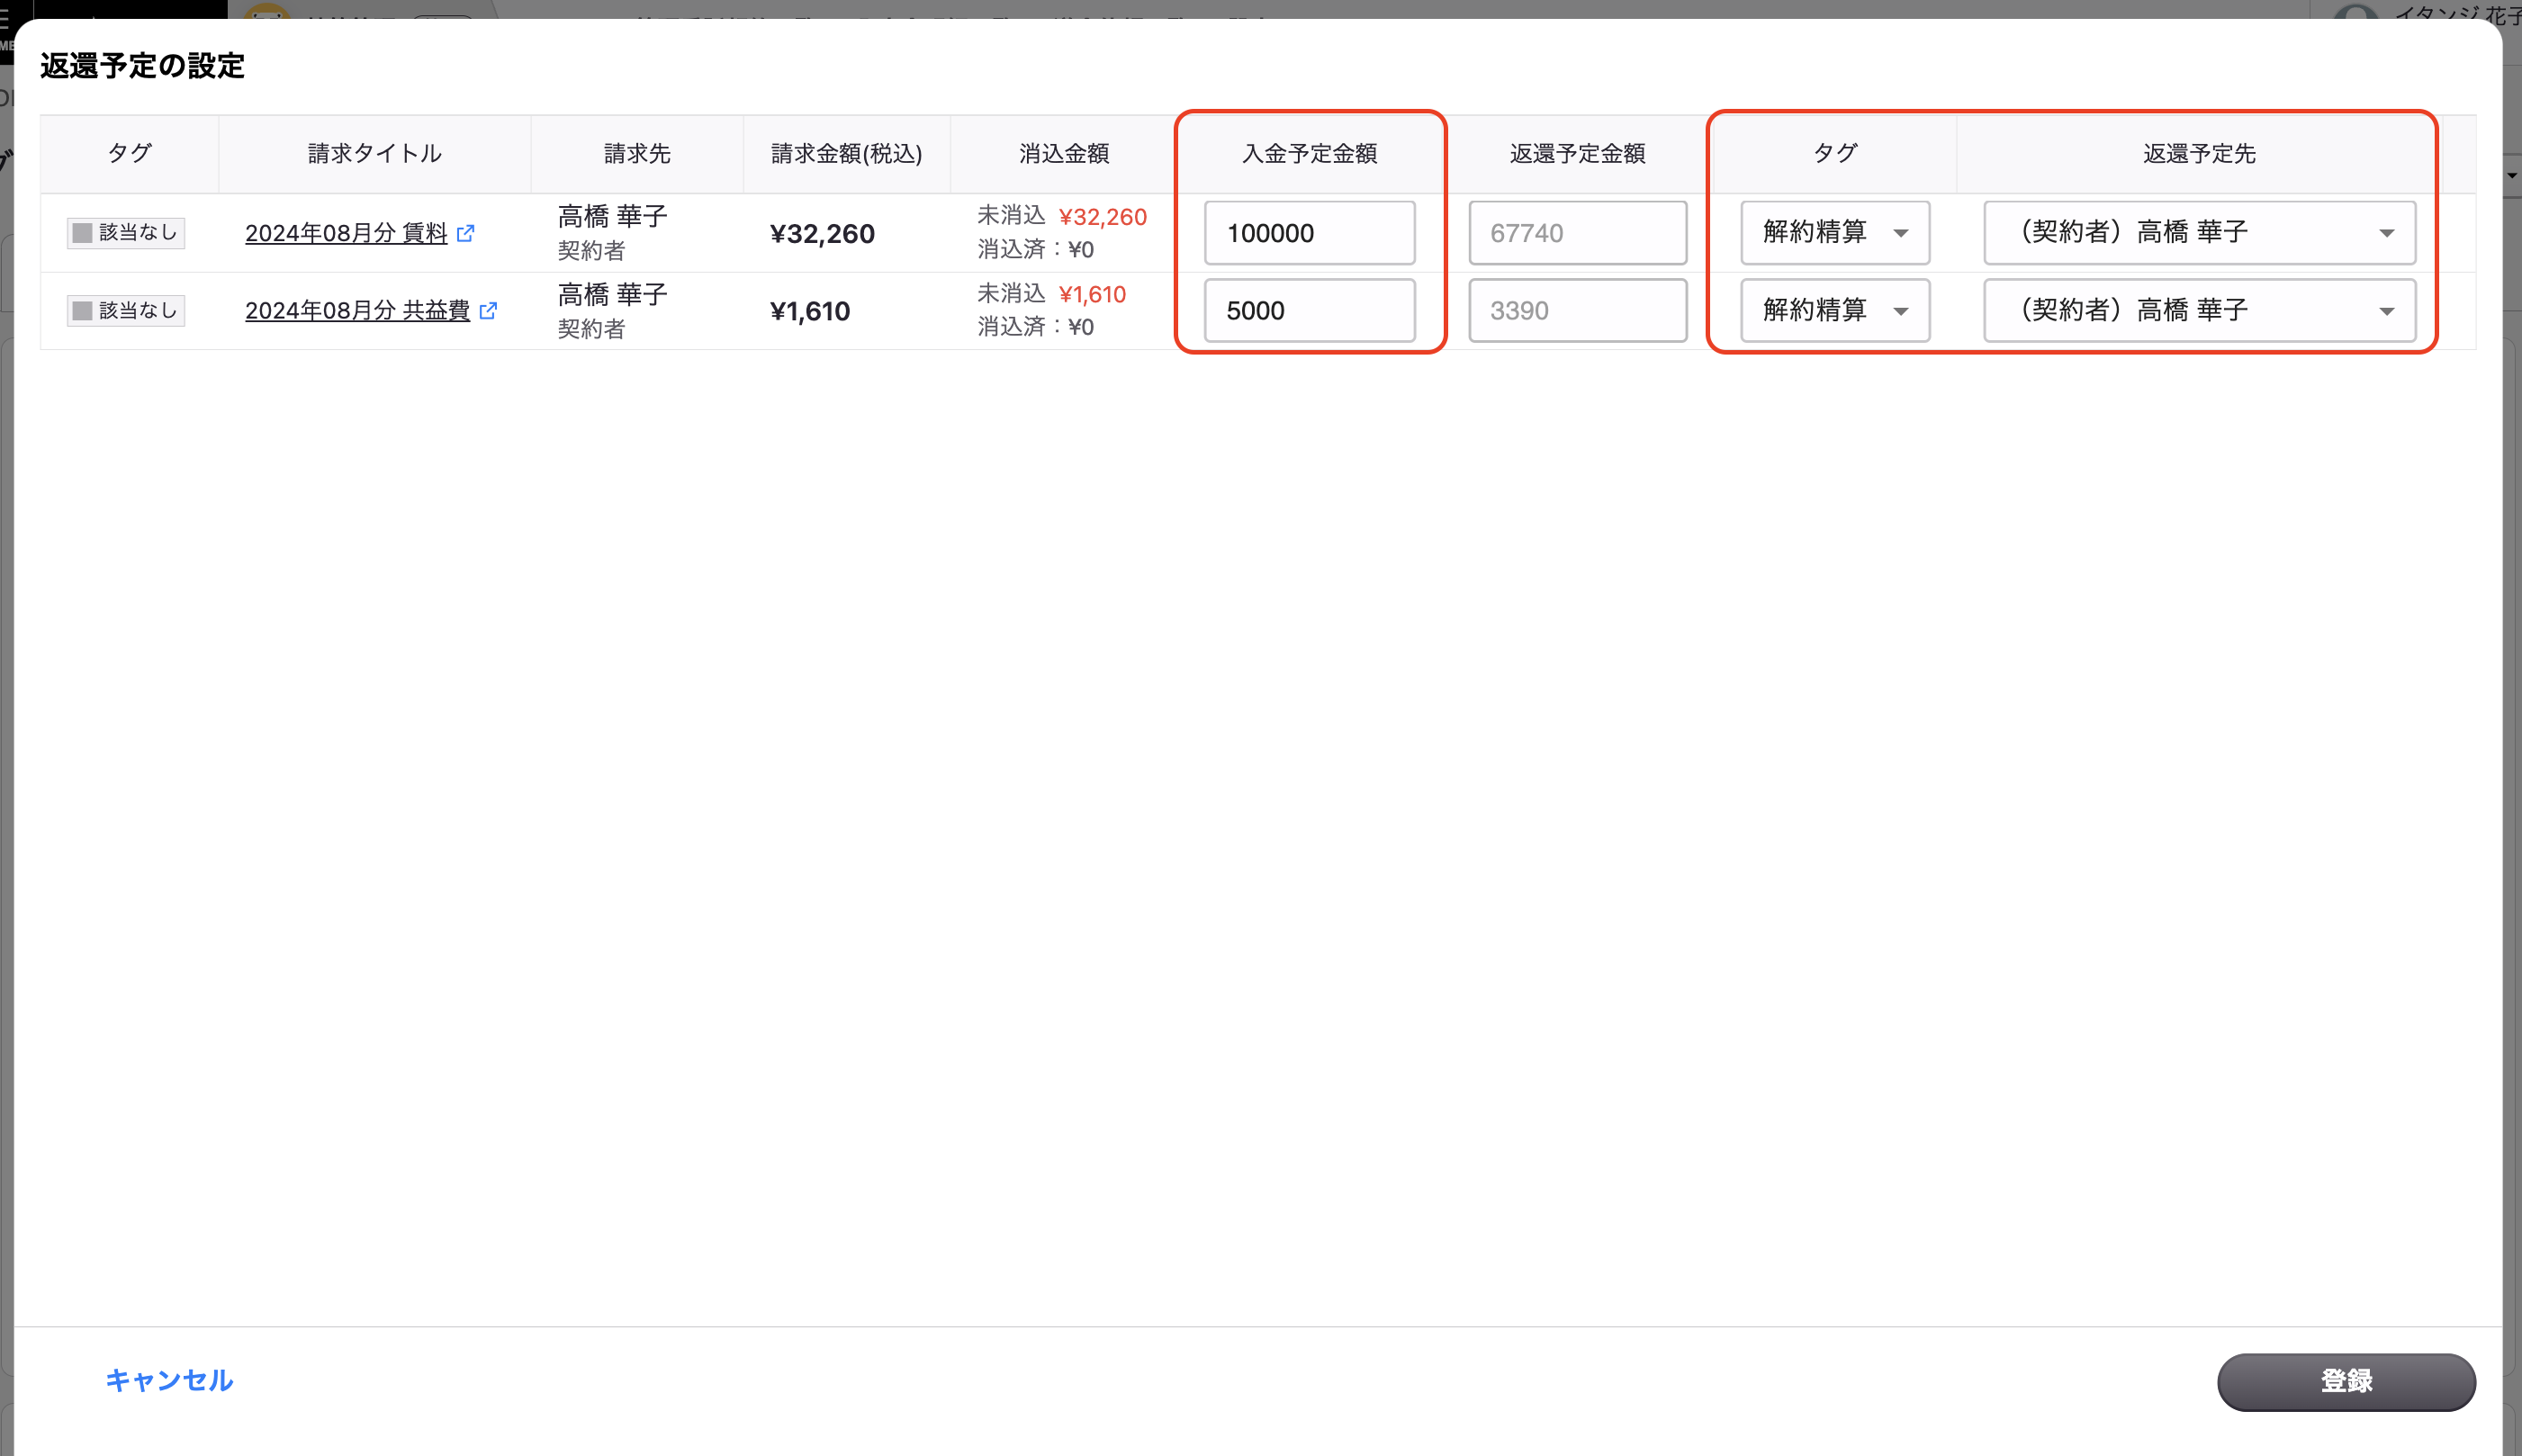The image size is (2522, 1456).
Task: Open 返還予定先 dropdown in the 共益費 row
Action: click(x=2199, y=311)
